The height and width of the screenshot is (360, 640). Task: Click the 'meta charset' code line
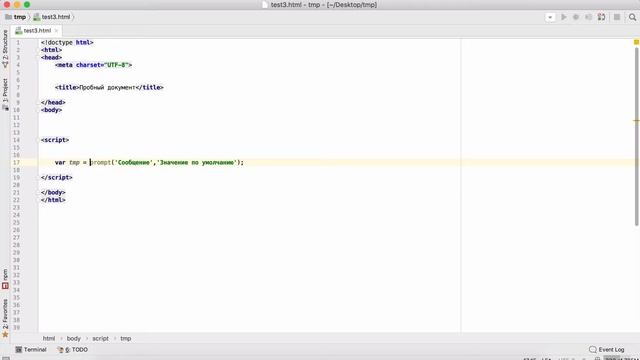pyautogui.click(x=93, y=65)
